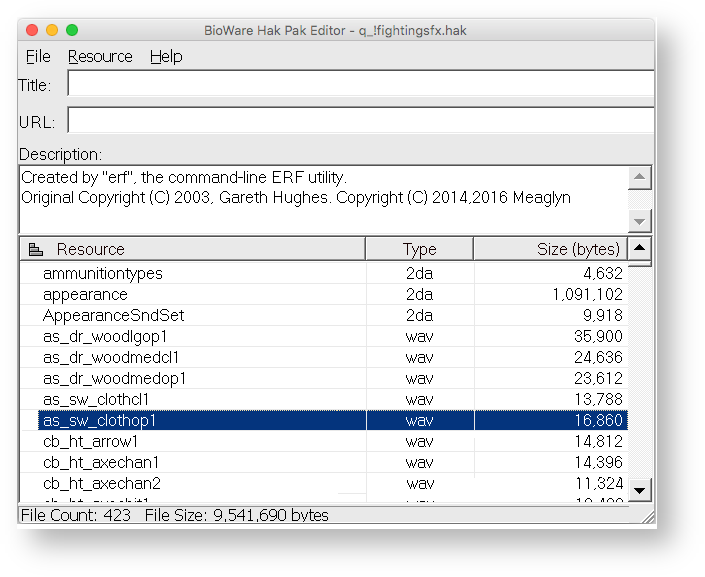Click the resource list scroll down arrow
705x577 pixels.
pyautogui.click(x=639, y=491)
